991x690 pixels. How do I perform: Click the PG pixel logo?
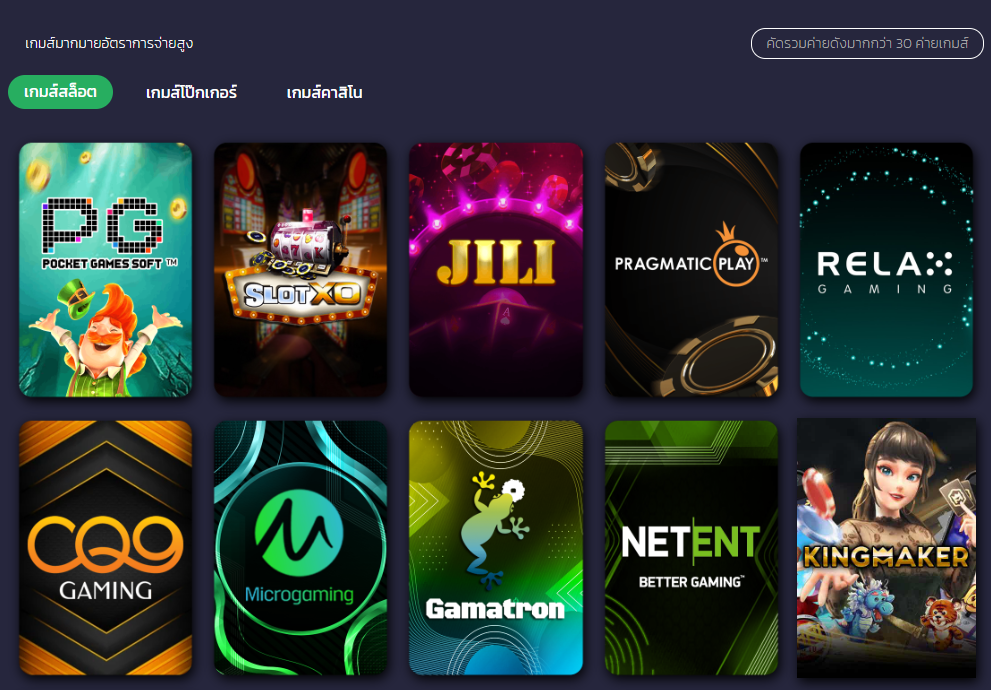(x=102, y=226)
